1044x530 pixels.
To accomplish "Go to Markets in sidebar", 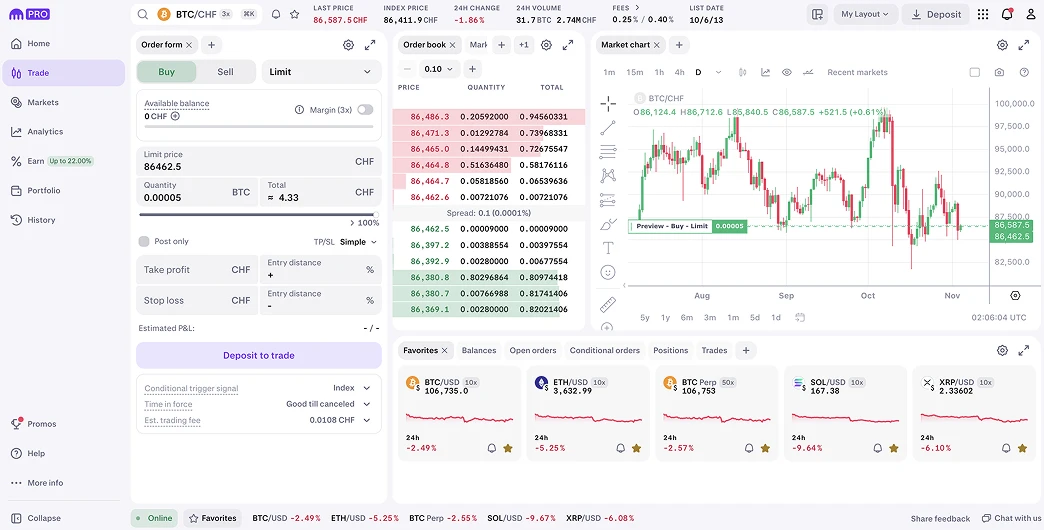I will click(63, 103).
